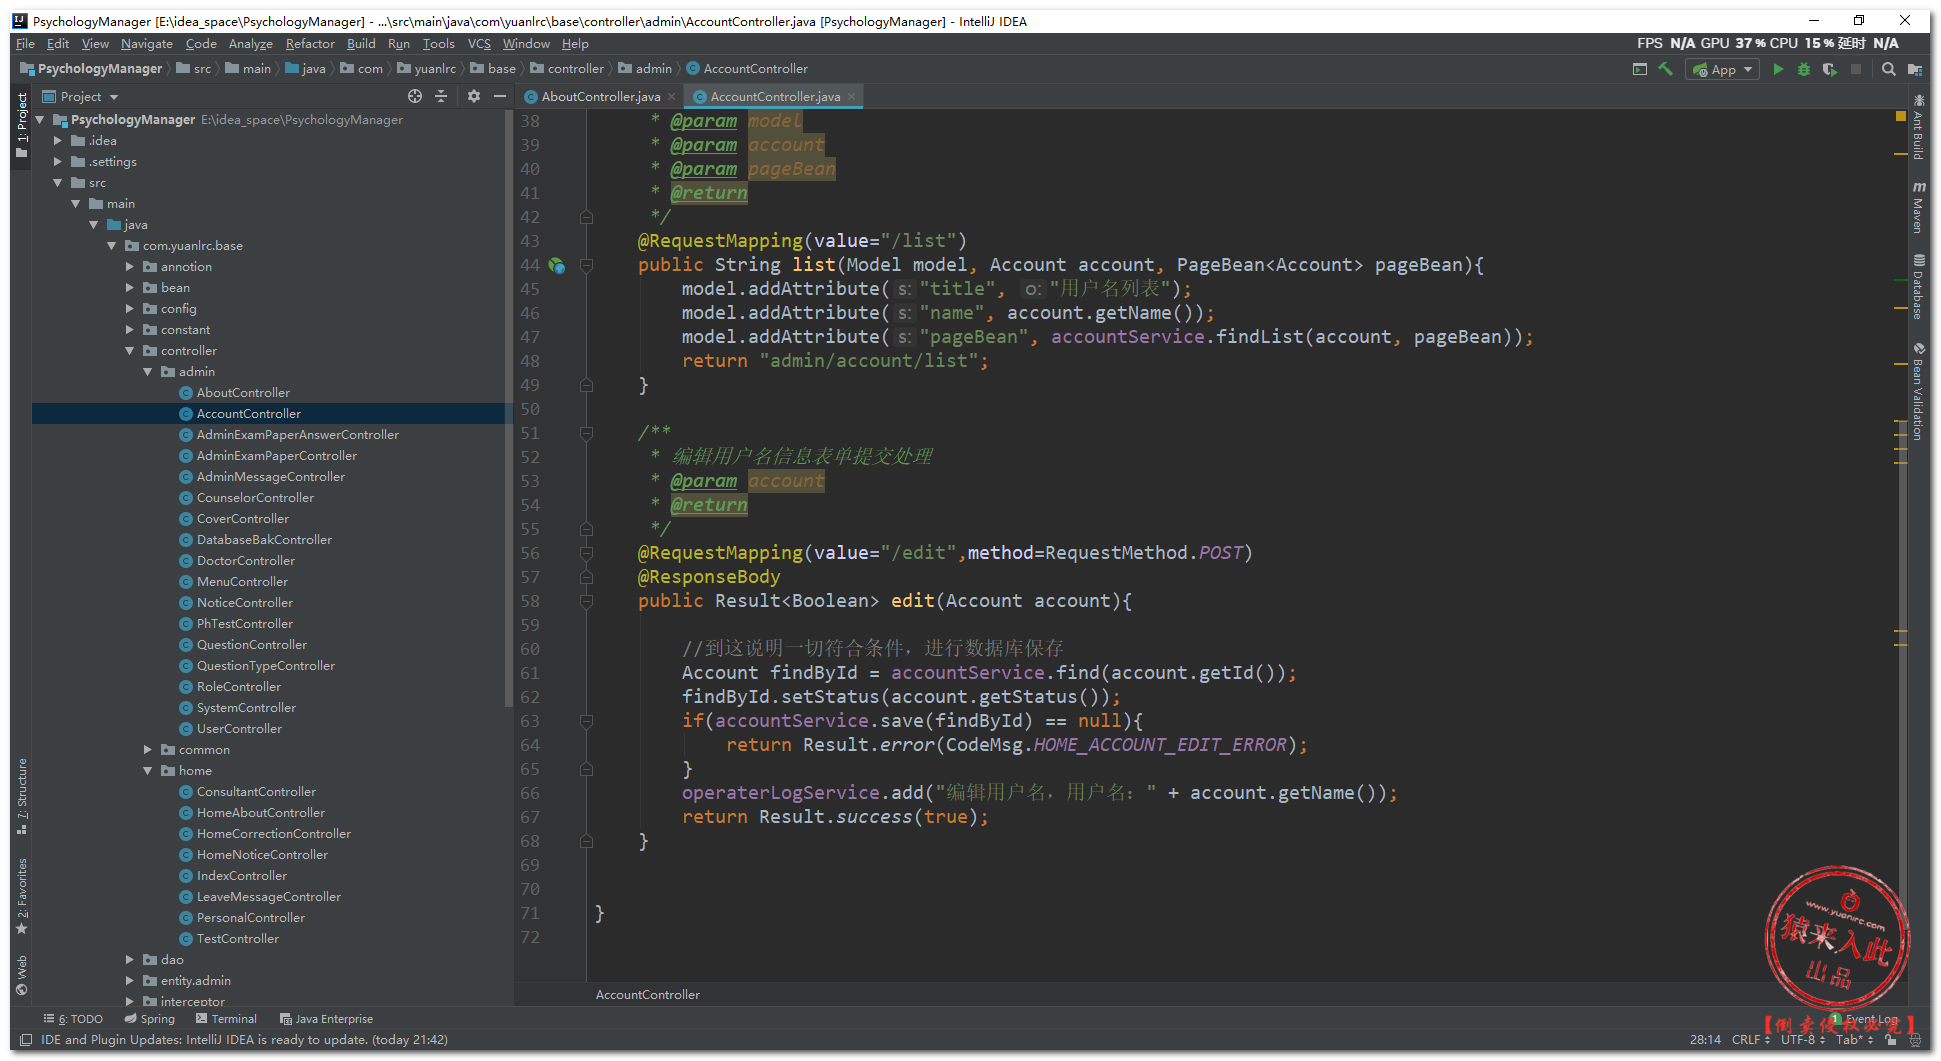Expand the bean package

[130, 288]
